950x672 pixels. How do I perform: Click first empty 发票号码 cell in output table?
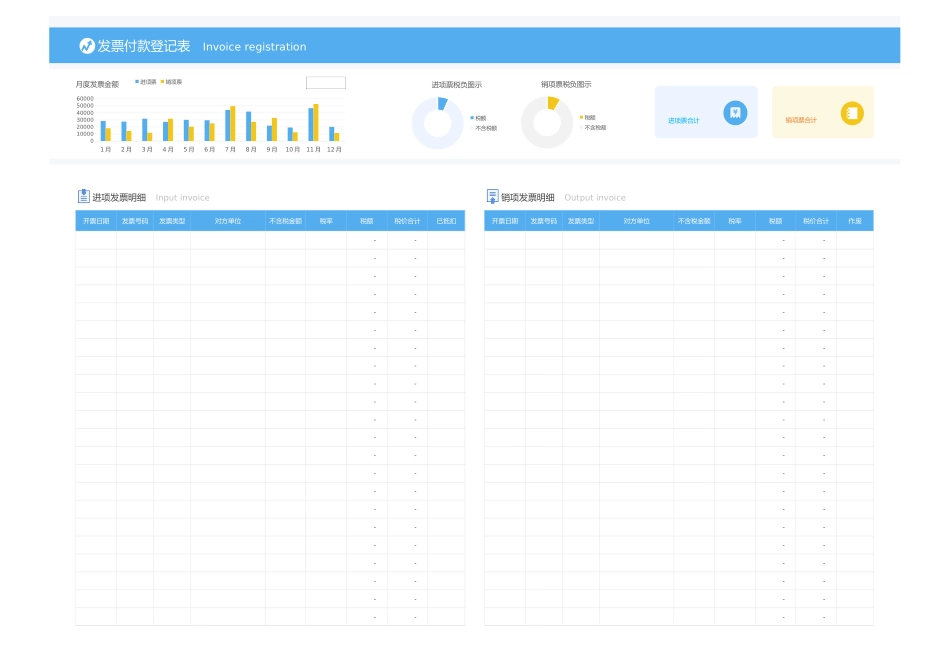tap(543, 240)
